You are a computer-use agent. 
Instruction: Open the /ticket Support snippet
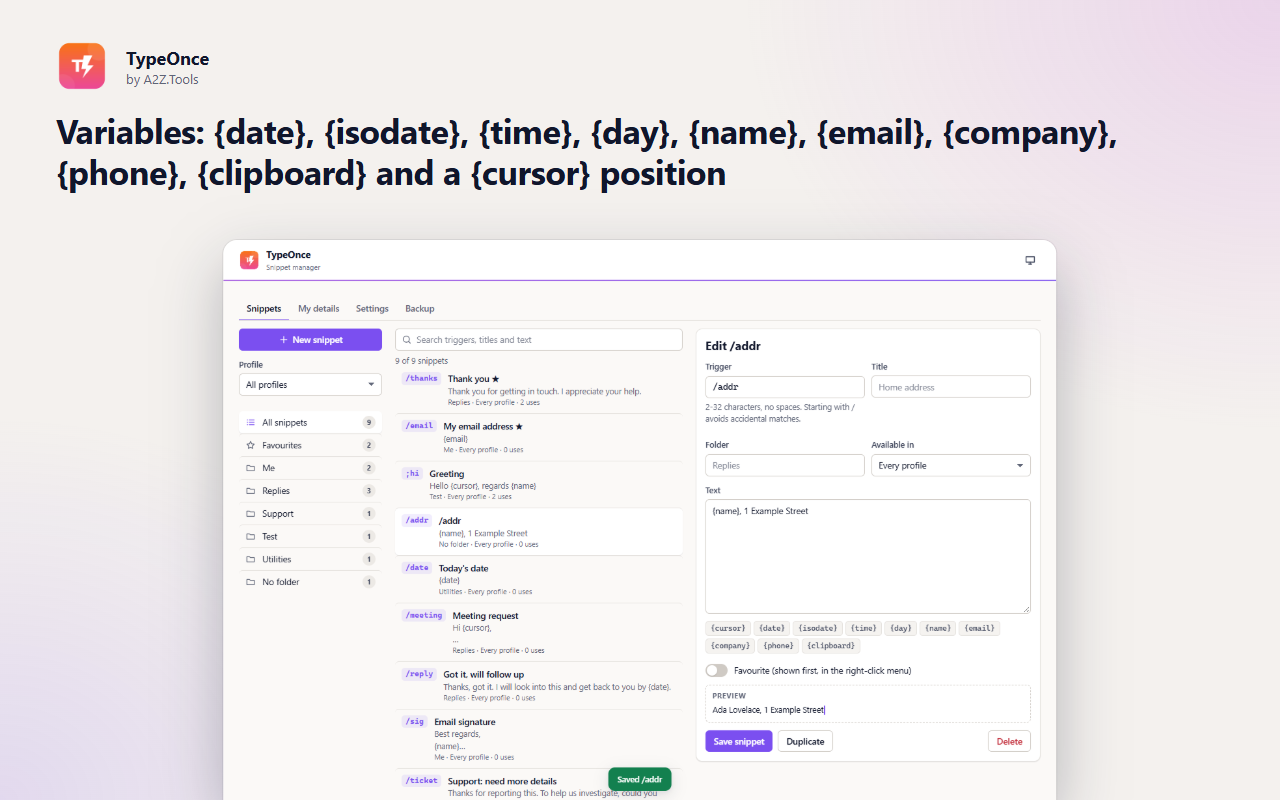click(539, 785)
